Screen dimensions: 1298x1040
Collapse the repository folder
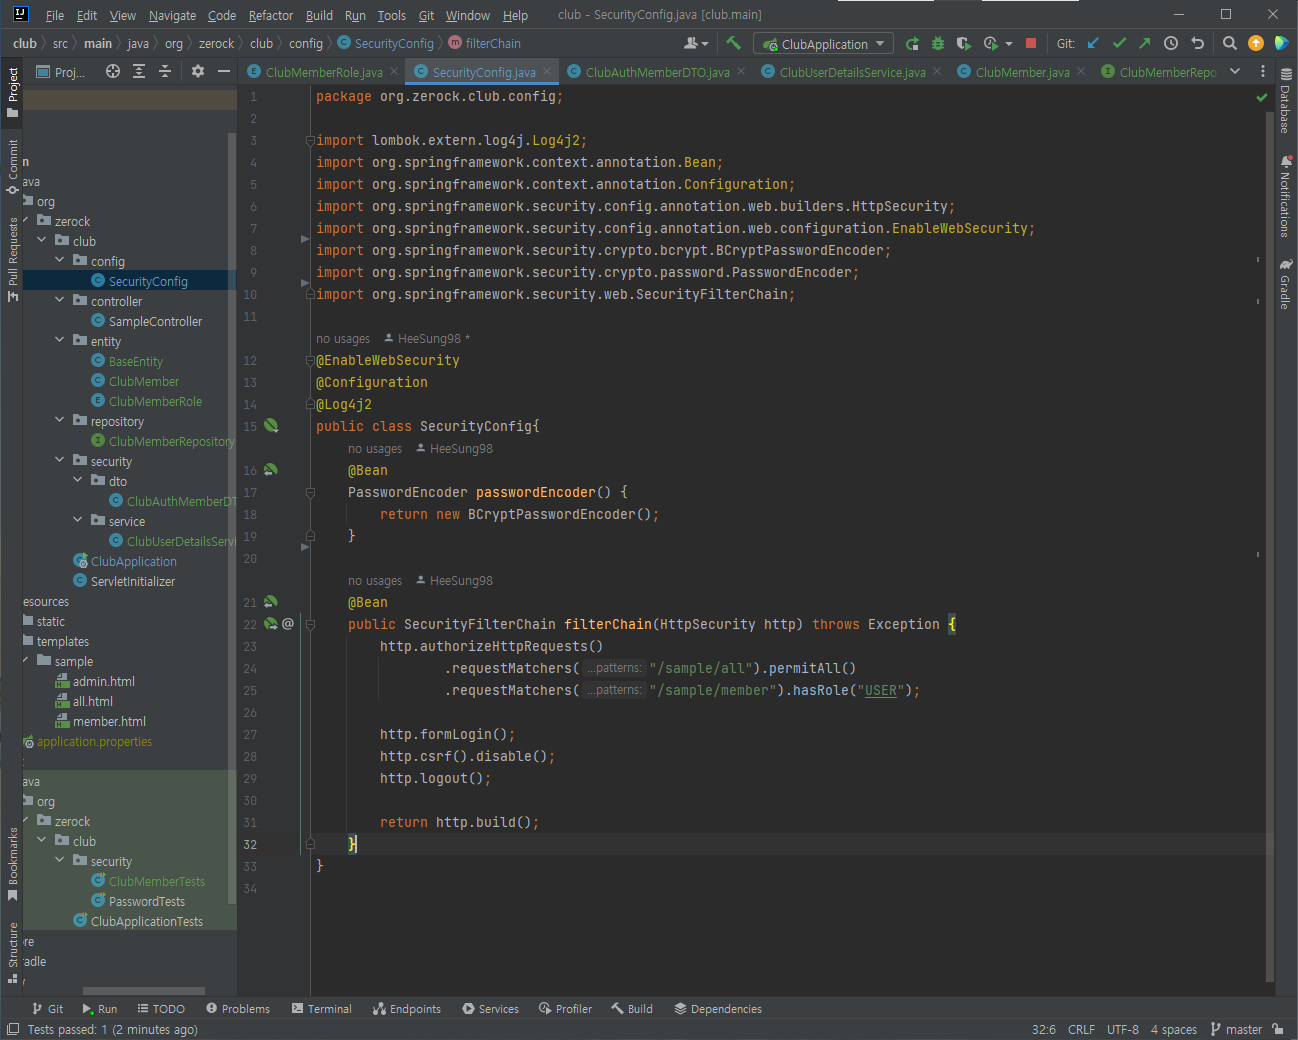pos(60,421)
